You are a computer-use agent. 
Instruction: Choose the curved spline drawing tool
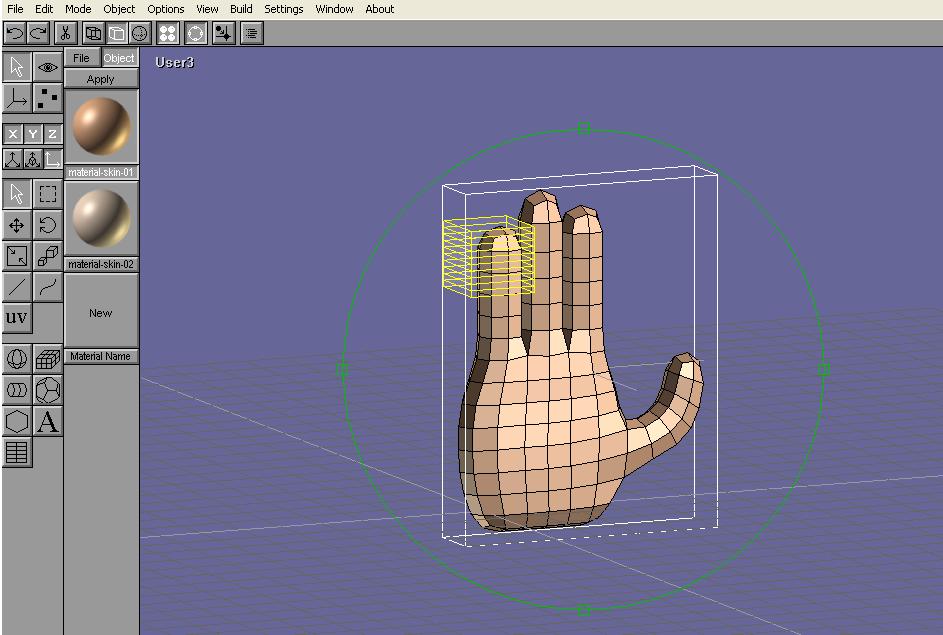(x=48, y=287)
